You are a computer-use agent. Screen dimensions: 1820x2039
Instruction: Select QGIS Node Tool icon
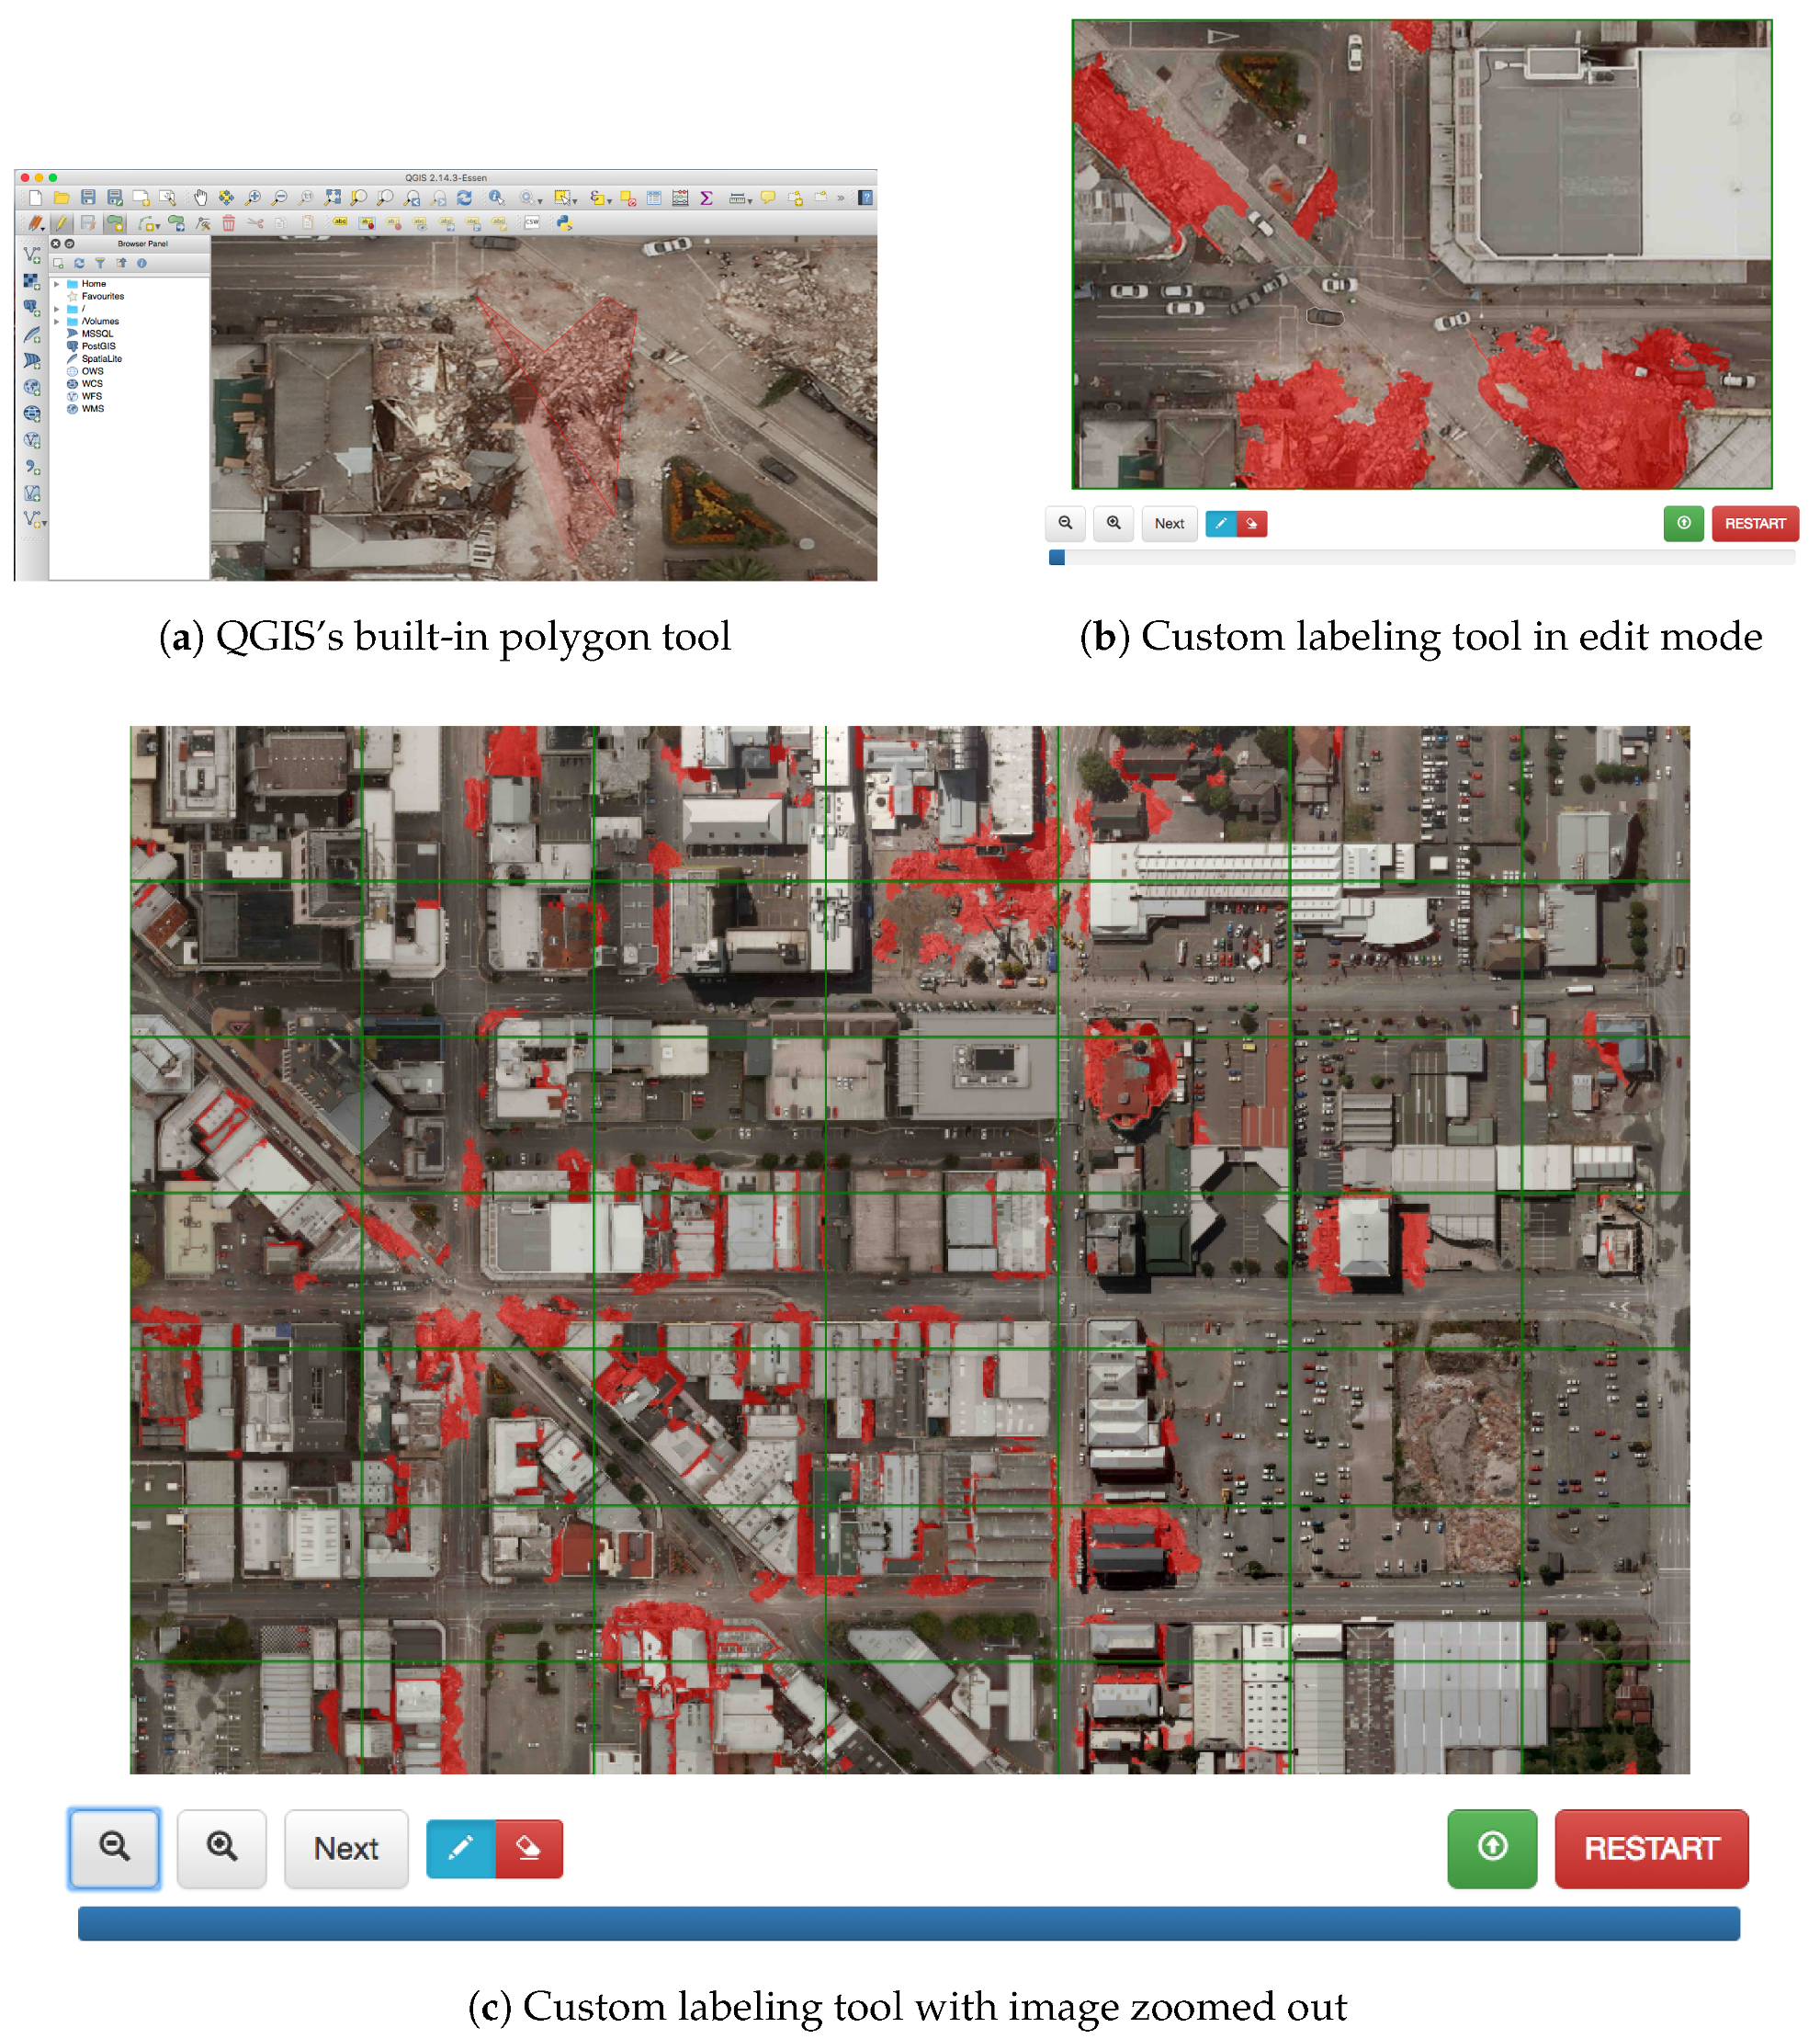203,223
